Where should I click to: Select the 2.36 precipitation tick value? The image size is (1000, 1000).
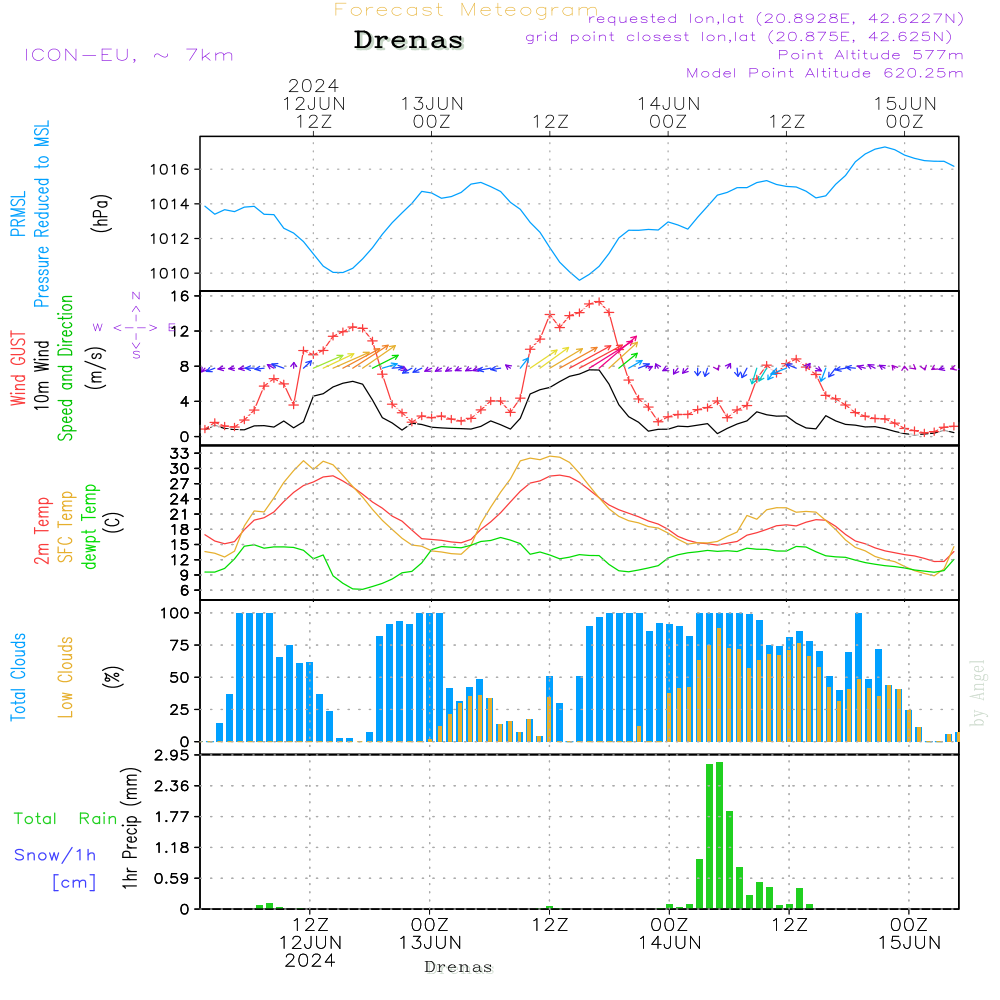pos(172,786)
